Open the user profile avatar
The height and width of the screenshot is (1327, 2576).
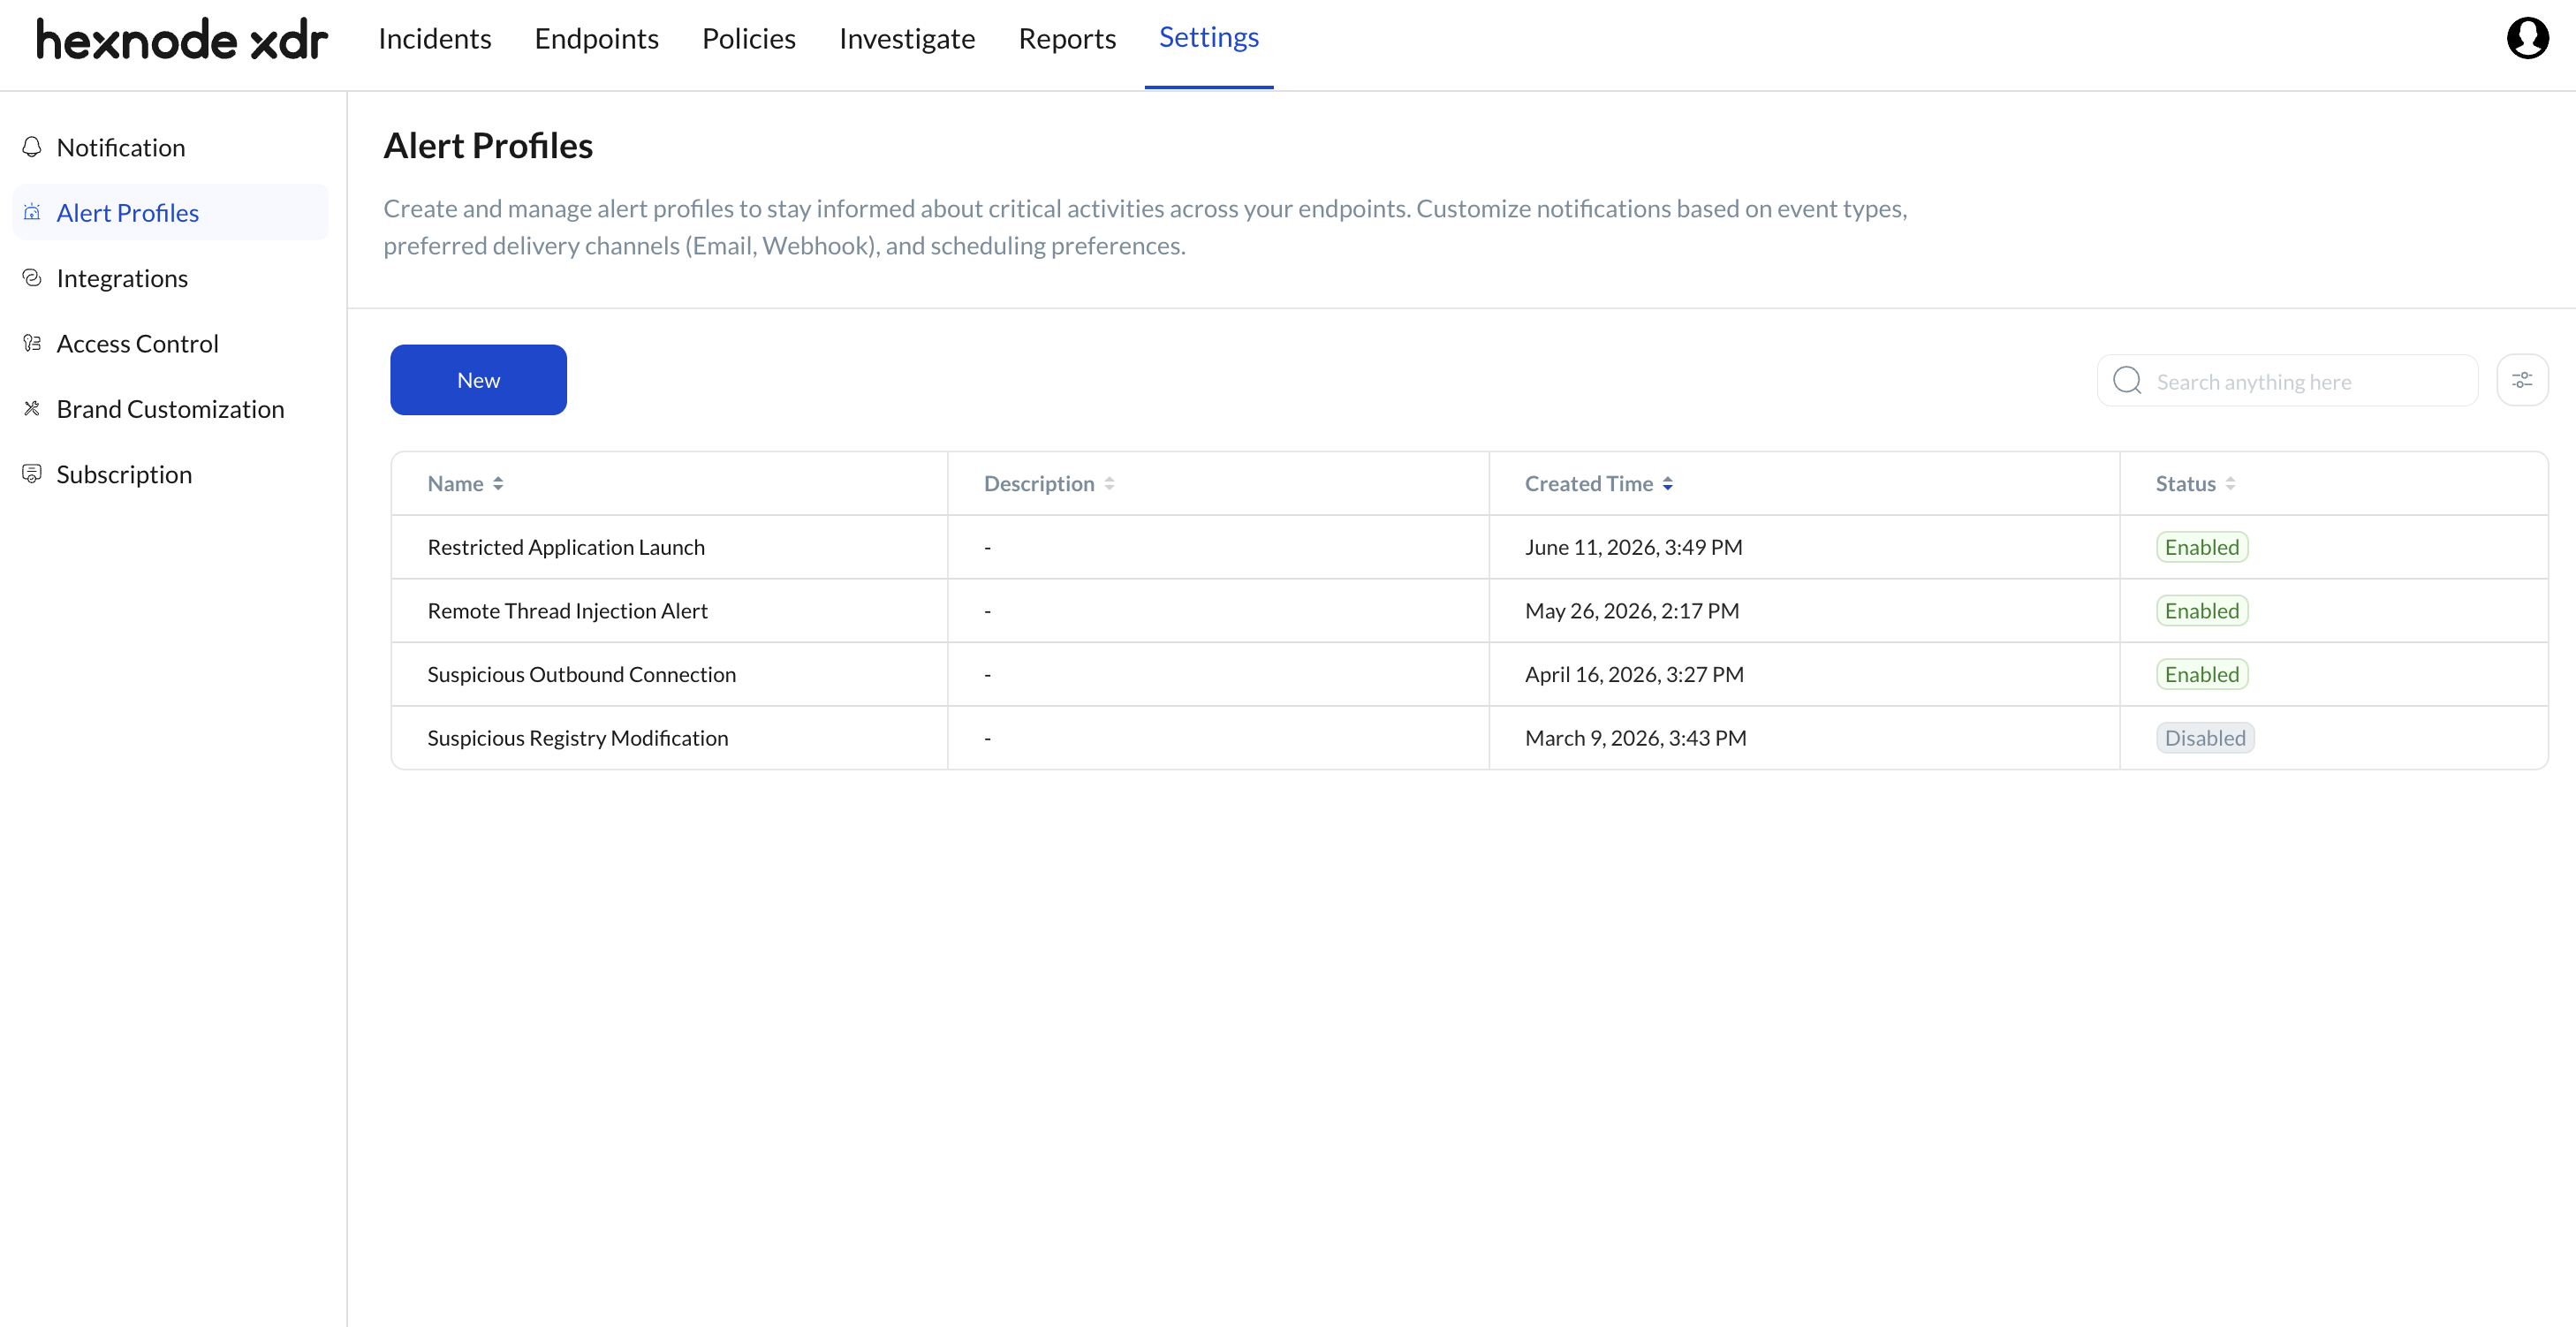tap(2527, 38)
